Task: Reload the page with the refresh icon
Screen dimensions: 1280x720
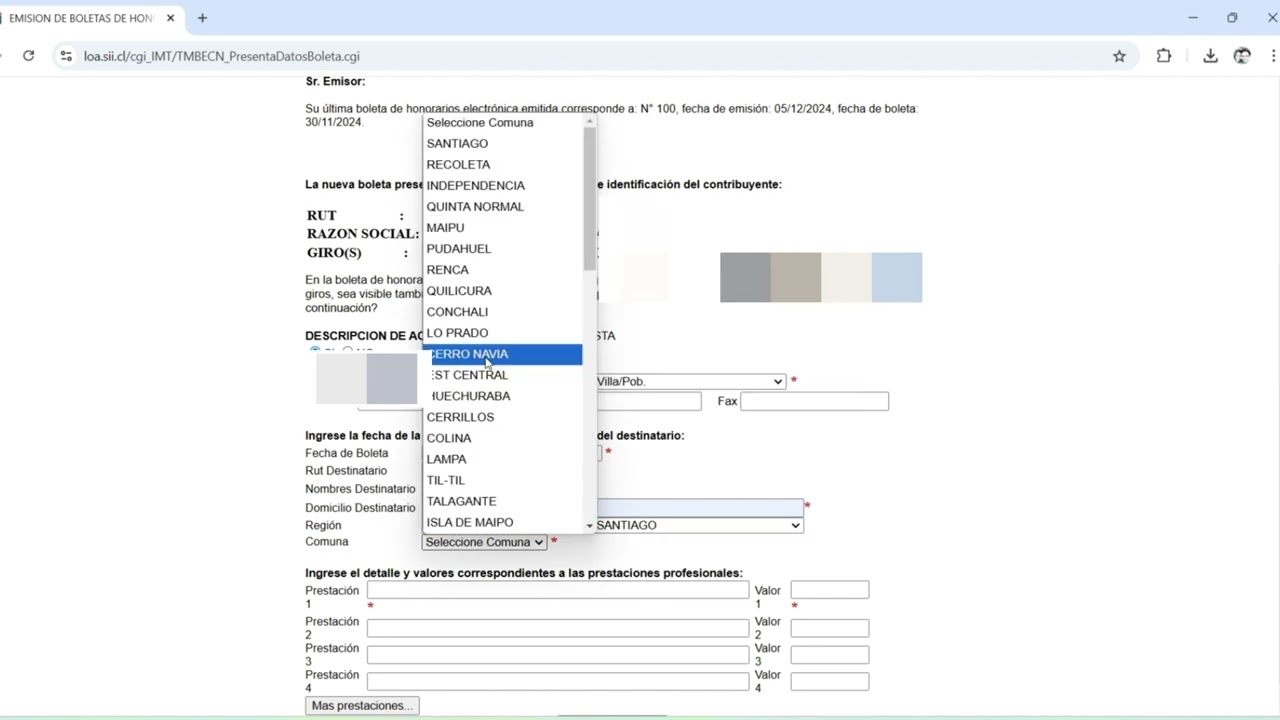Action: (29, 56)
